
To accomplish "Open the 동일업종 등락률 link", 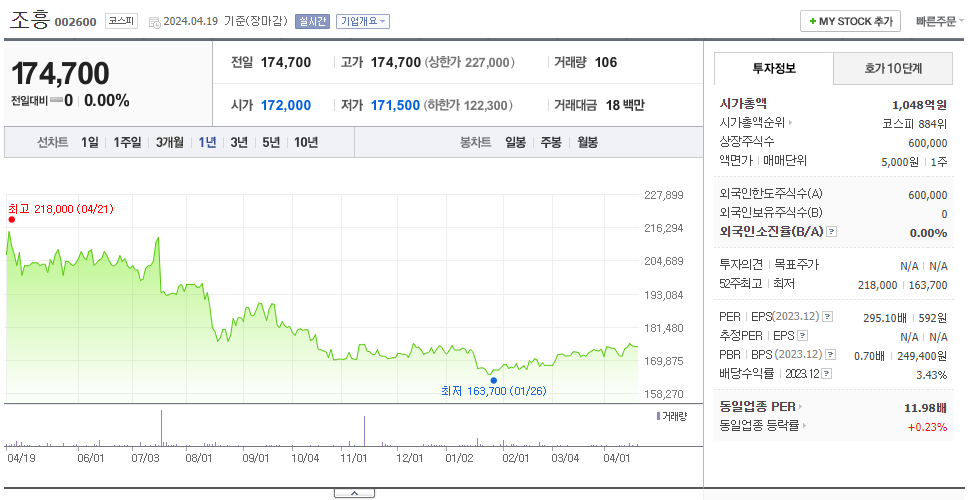I will coord(763,425).
